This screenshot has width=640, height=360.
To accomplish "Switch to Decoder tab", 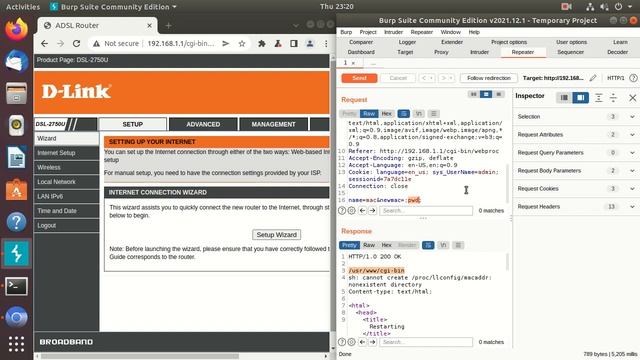I will click(x=617, y=52).
